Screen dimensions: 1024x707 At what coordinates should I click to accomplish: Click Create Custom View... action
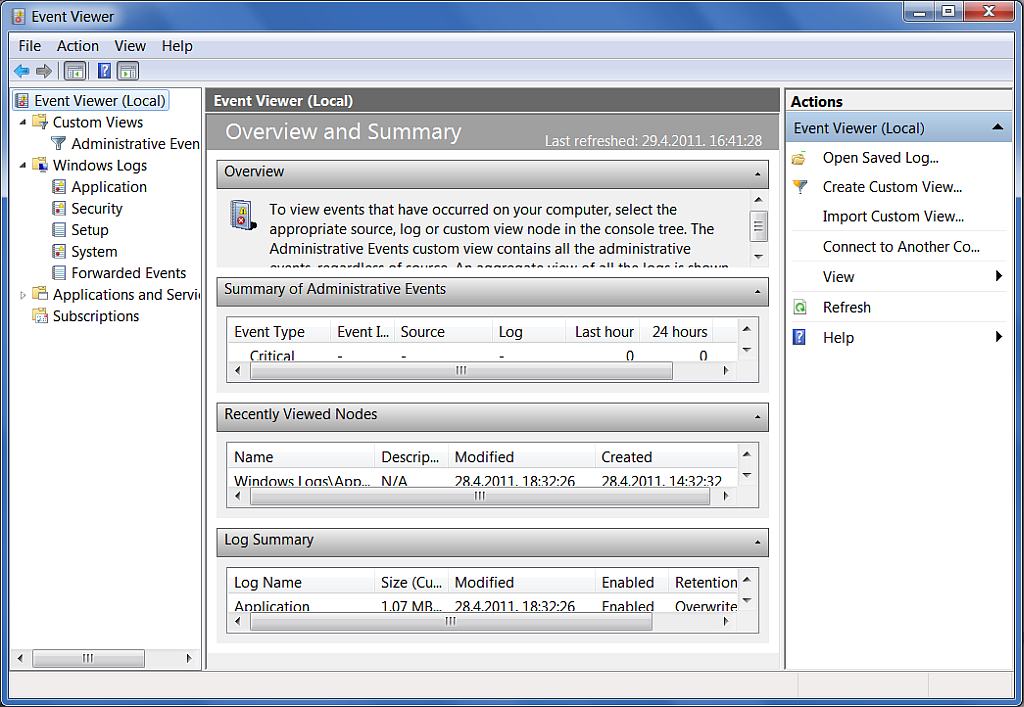tap(892, 187)
